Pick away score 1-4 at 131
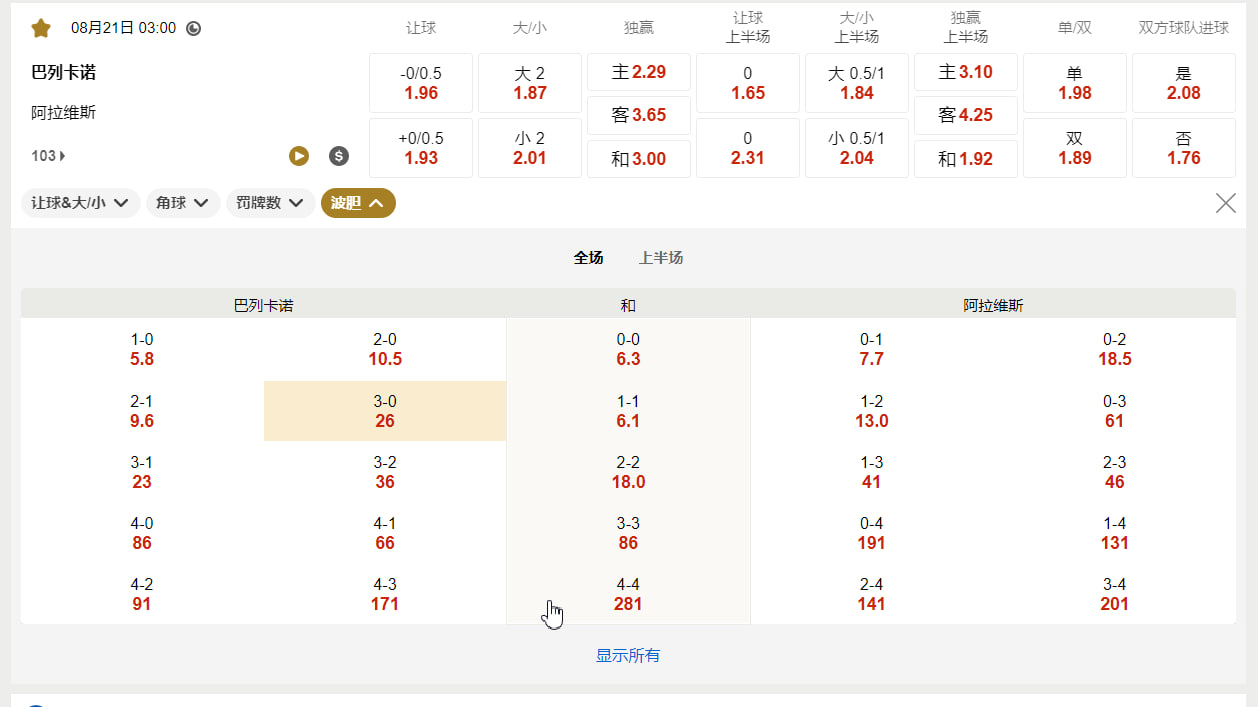This screenshot has height=707, width=1258. pyautogui.click(x=1115, y=533)
